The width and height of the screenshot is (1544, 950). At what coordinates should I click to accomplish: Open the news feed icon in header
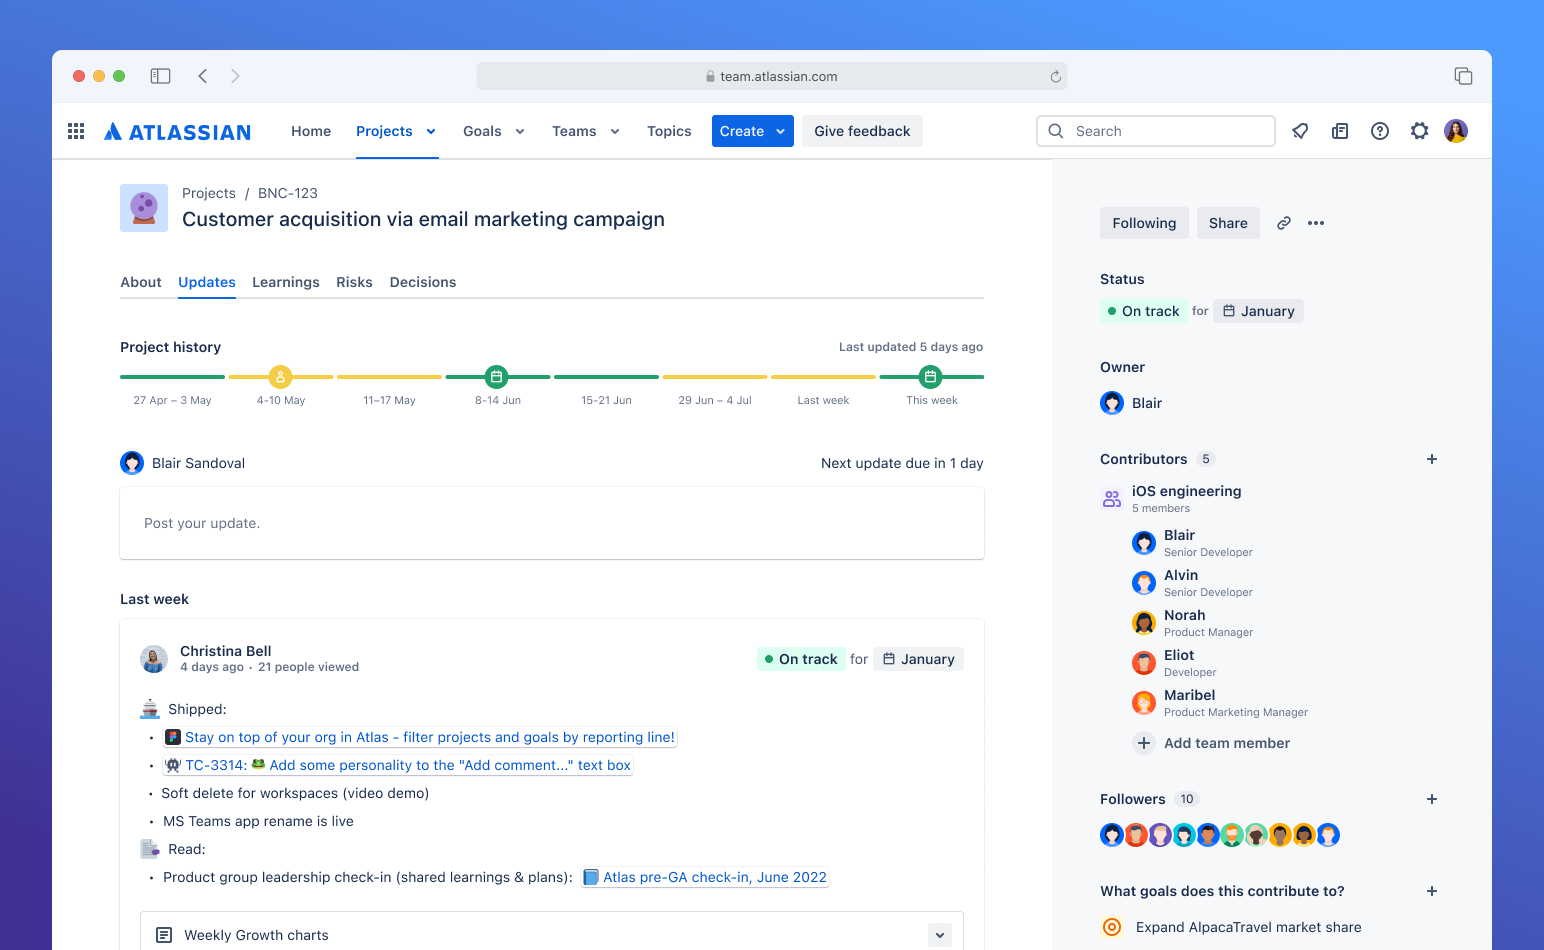(1340, 131)
